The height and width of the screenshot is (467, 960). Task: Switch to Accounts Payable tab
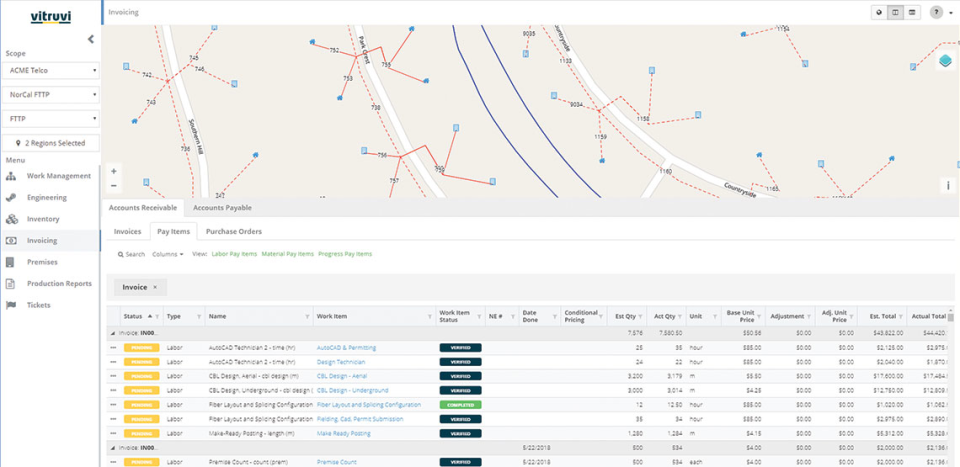[222, 207]
